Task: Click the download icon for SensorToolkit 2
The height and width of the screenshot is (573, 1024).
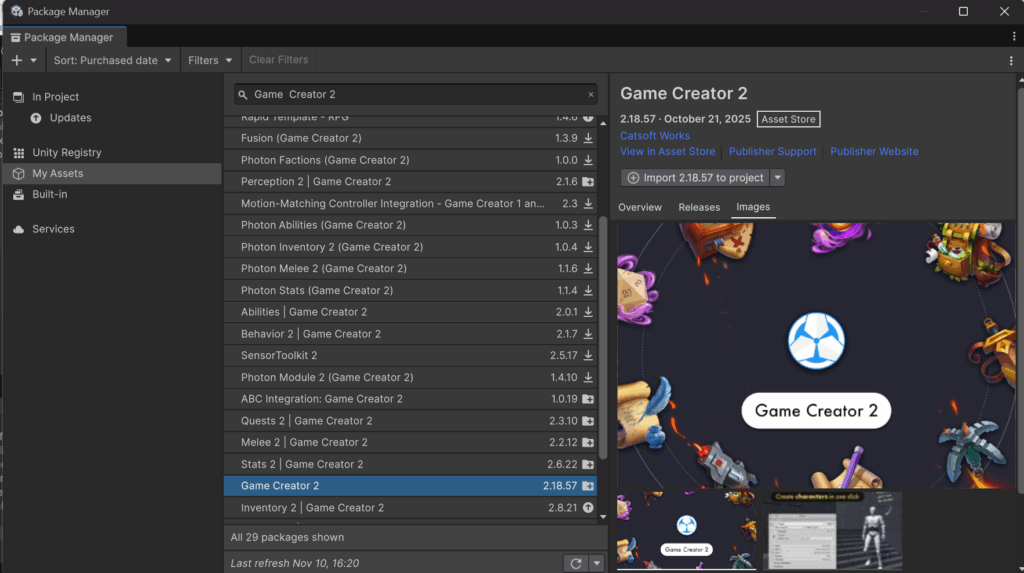Action: [588, 356]
